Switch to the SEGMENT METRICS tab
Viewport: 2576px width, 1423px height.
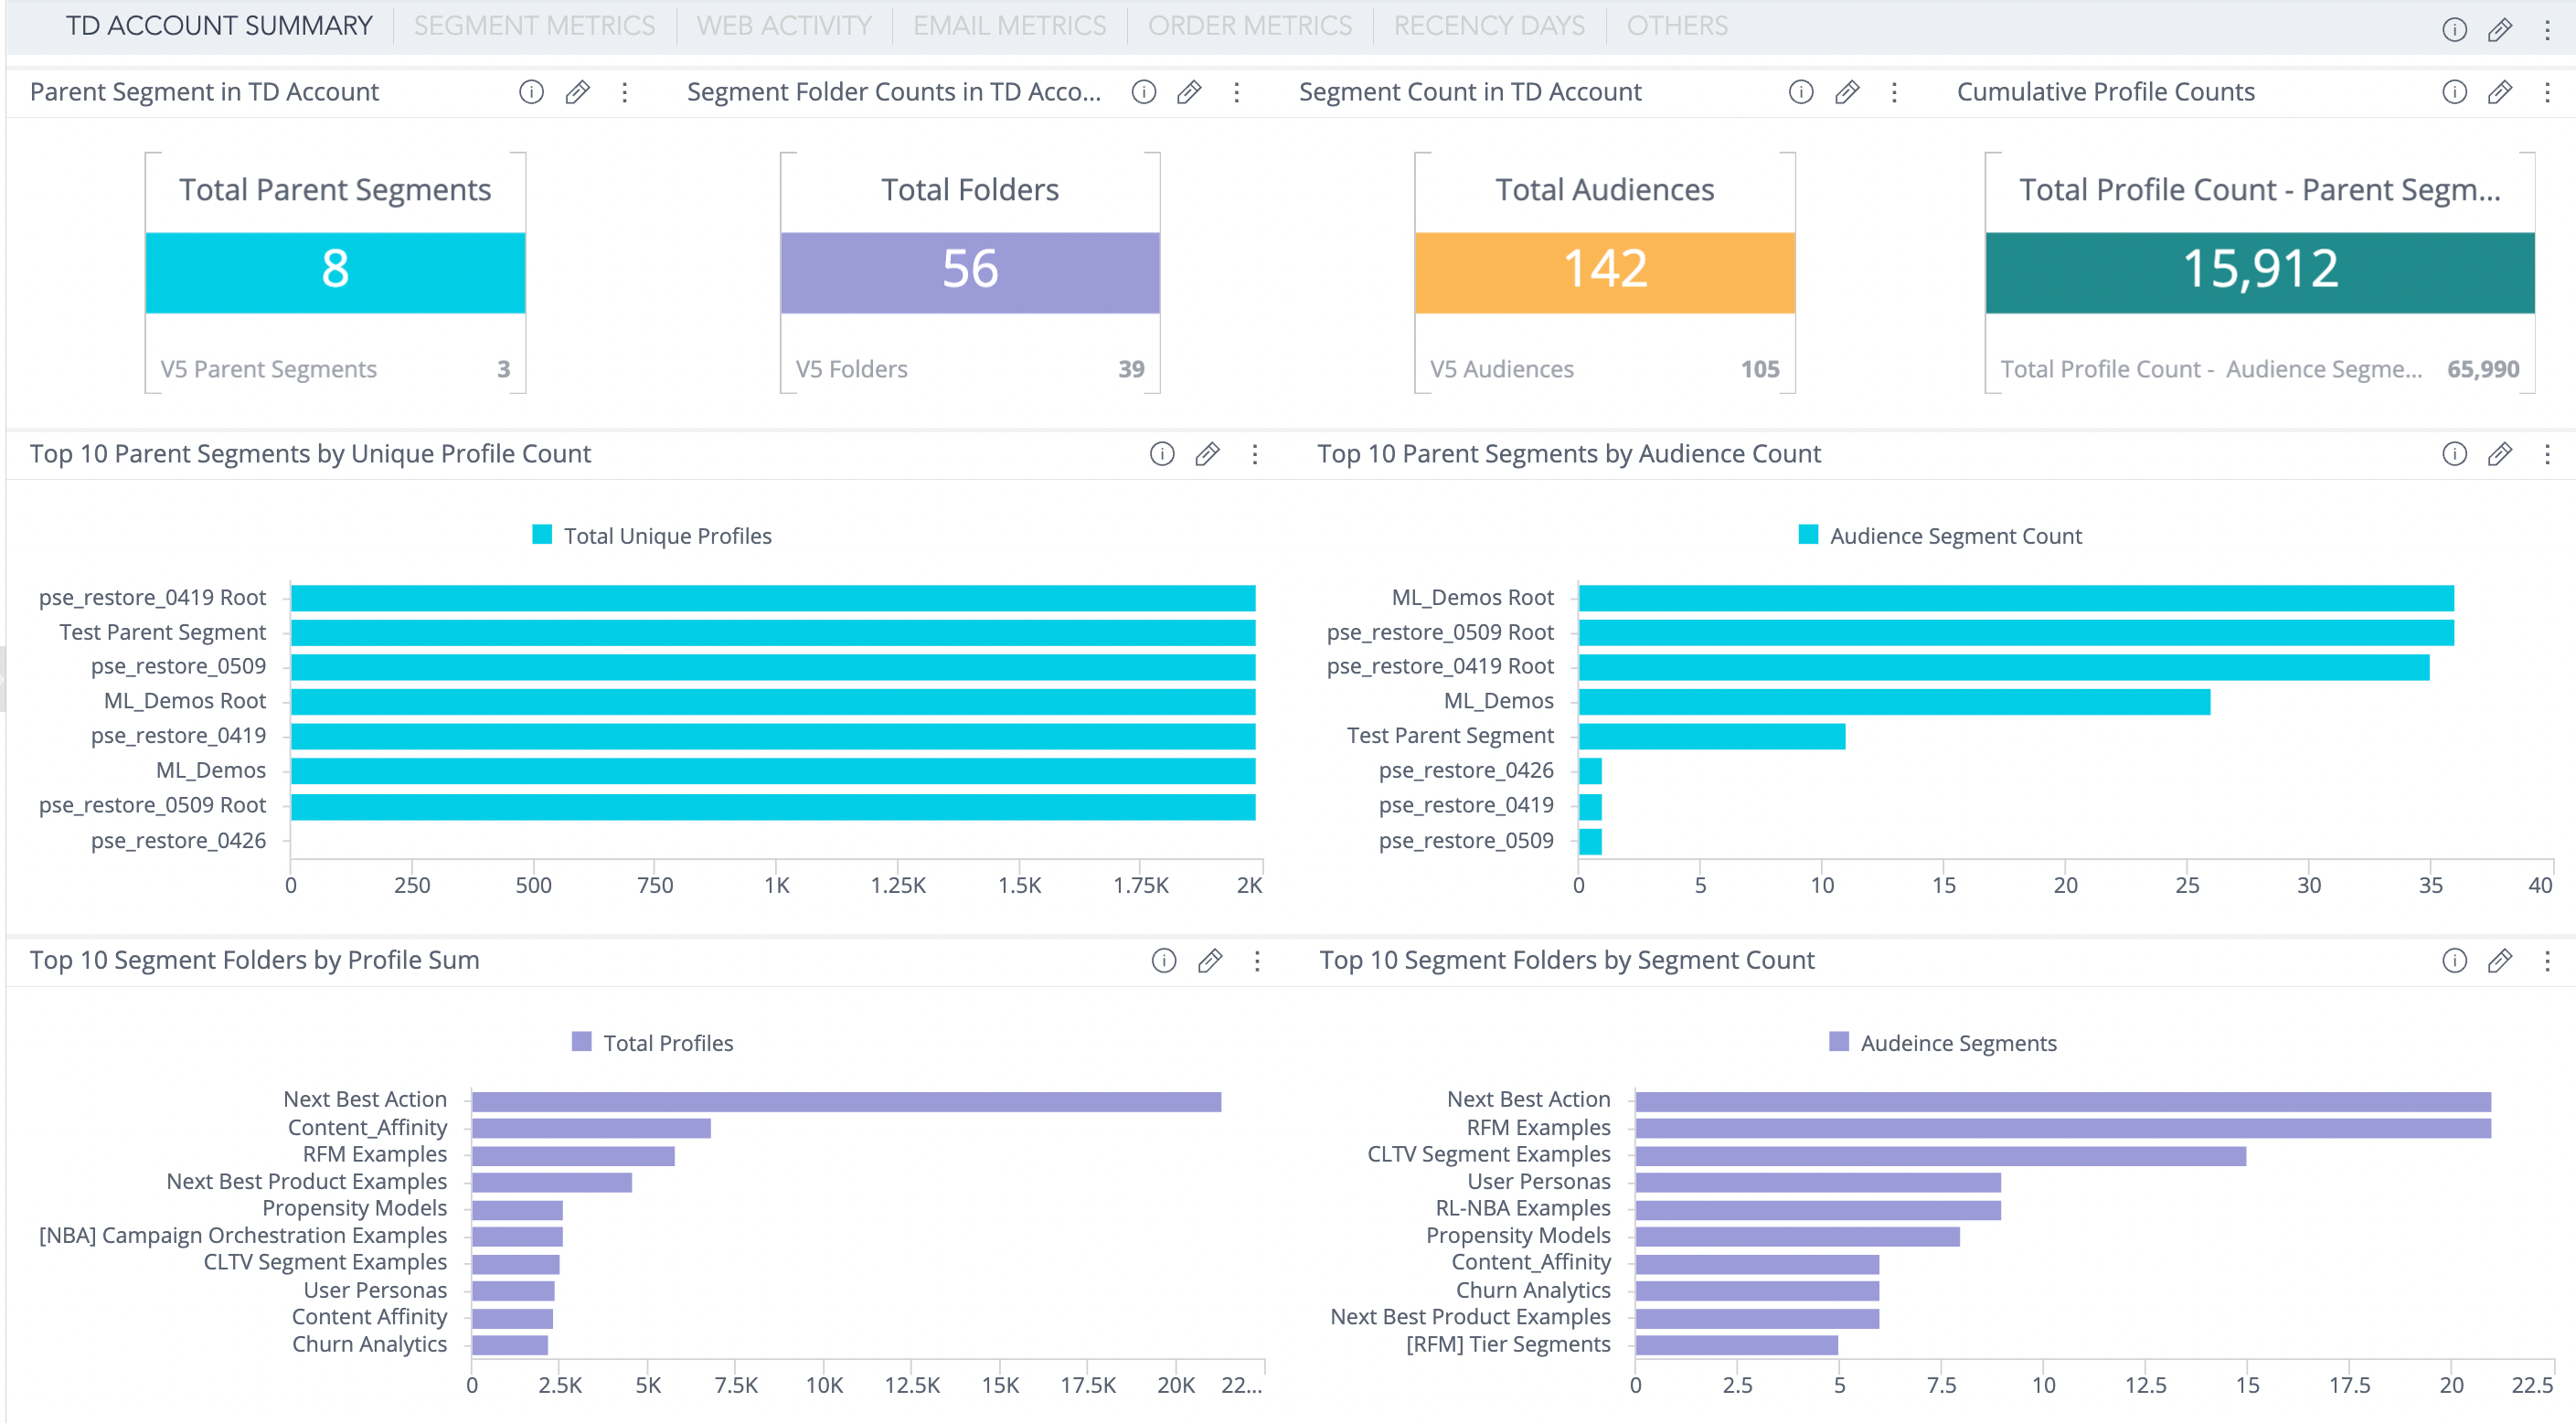point(535,25)
